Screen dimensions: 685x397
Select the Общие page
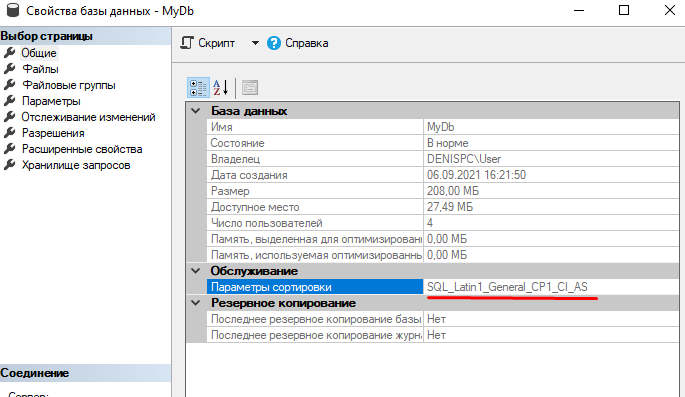[x=39, y=53]
